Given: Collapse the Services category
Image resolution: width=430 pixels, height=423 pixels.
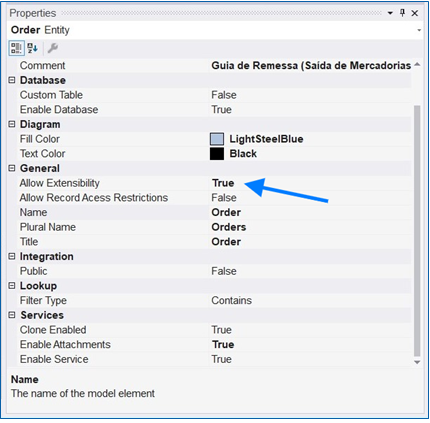Looking at the screenshot, I should [12, 315].
